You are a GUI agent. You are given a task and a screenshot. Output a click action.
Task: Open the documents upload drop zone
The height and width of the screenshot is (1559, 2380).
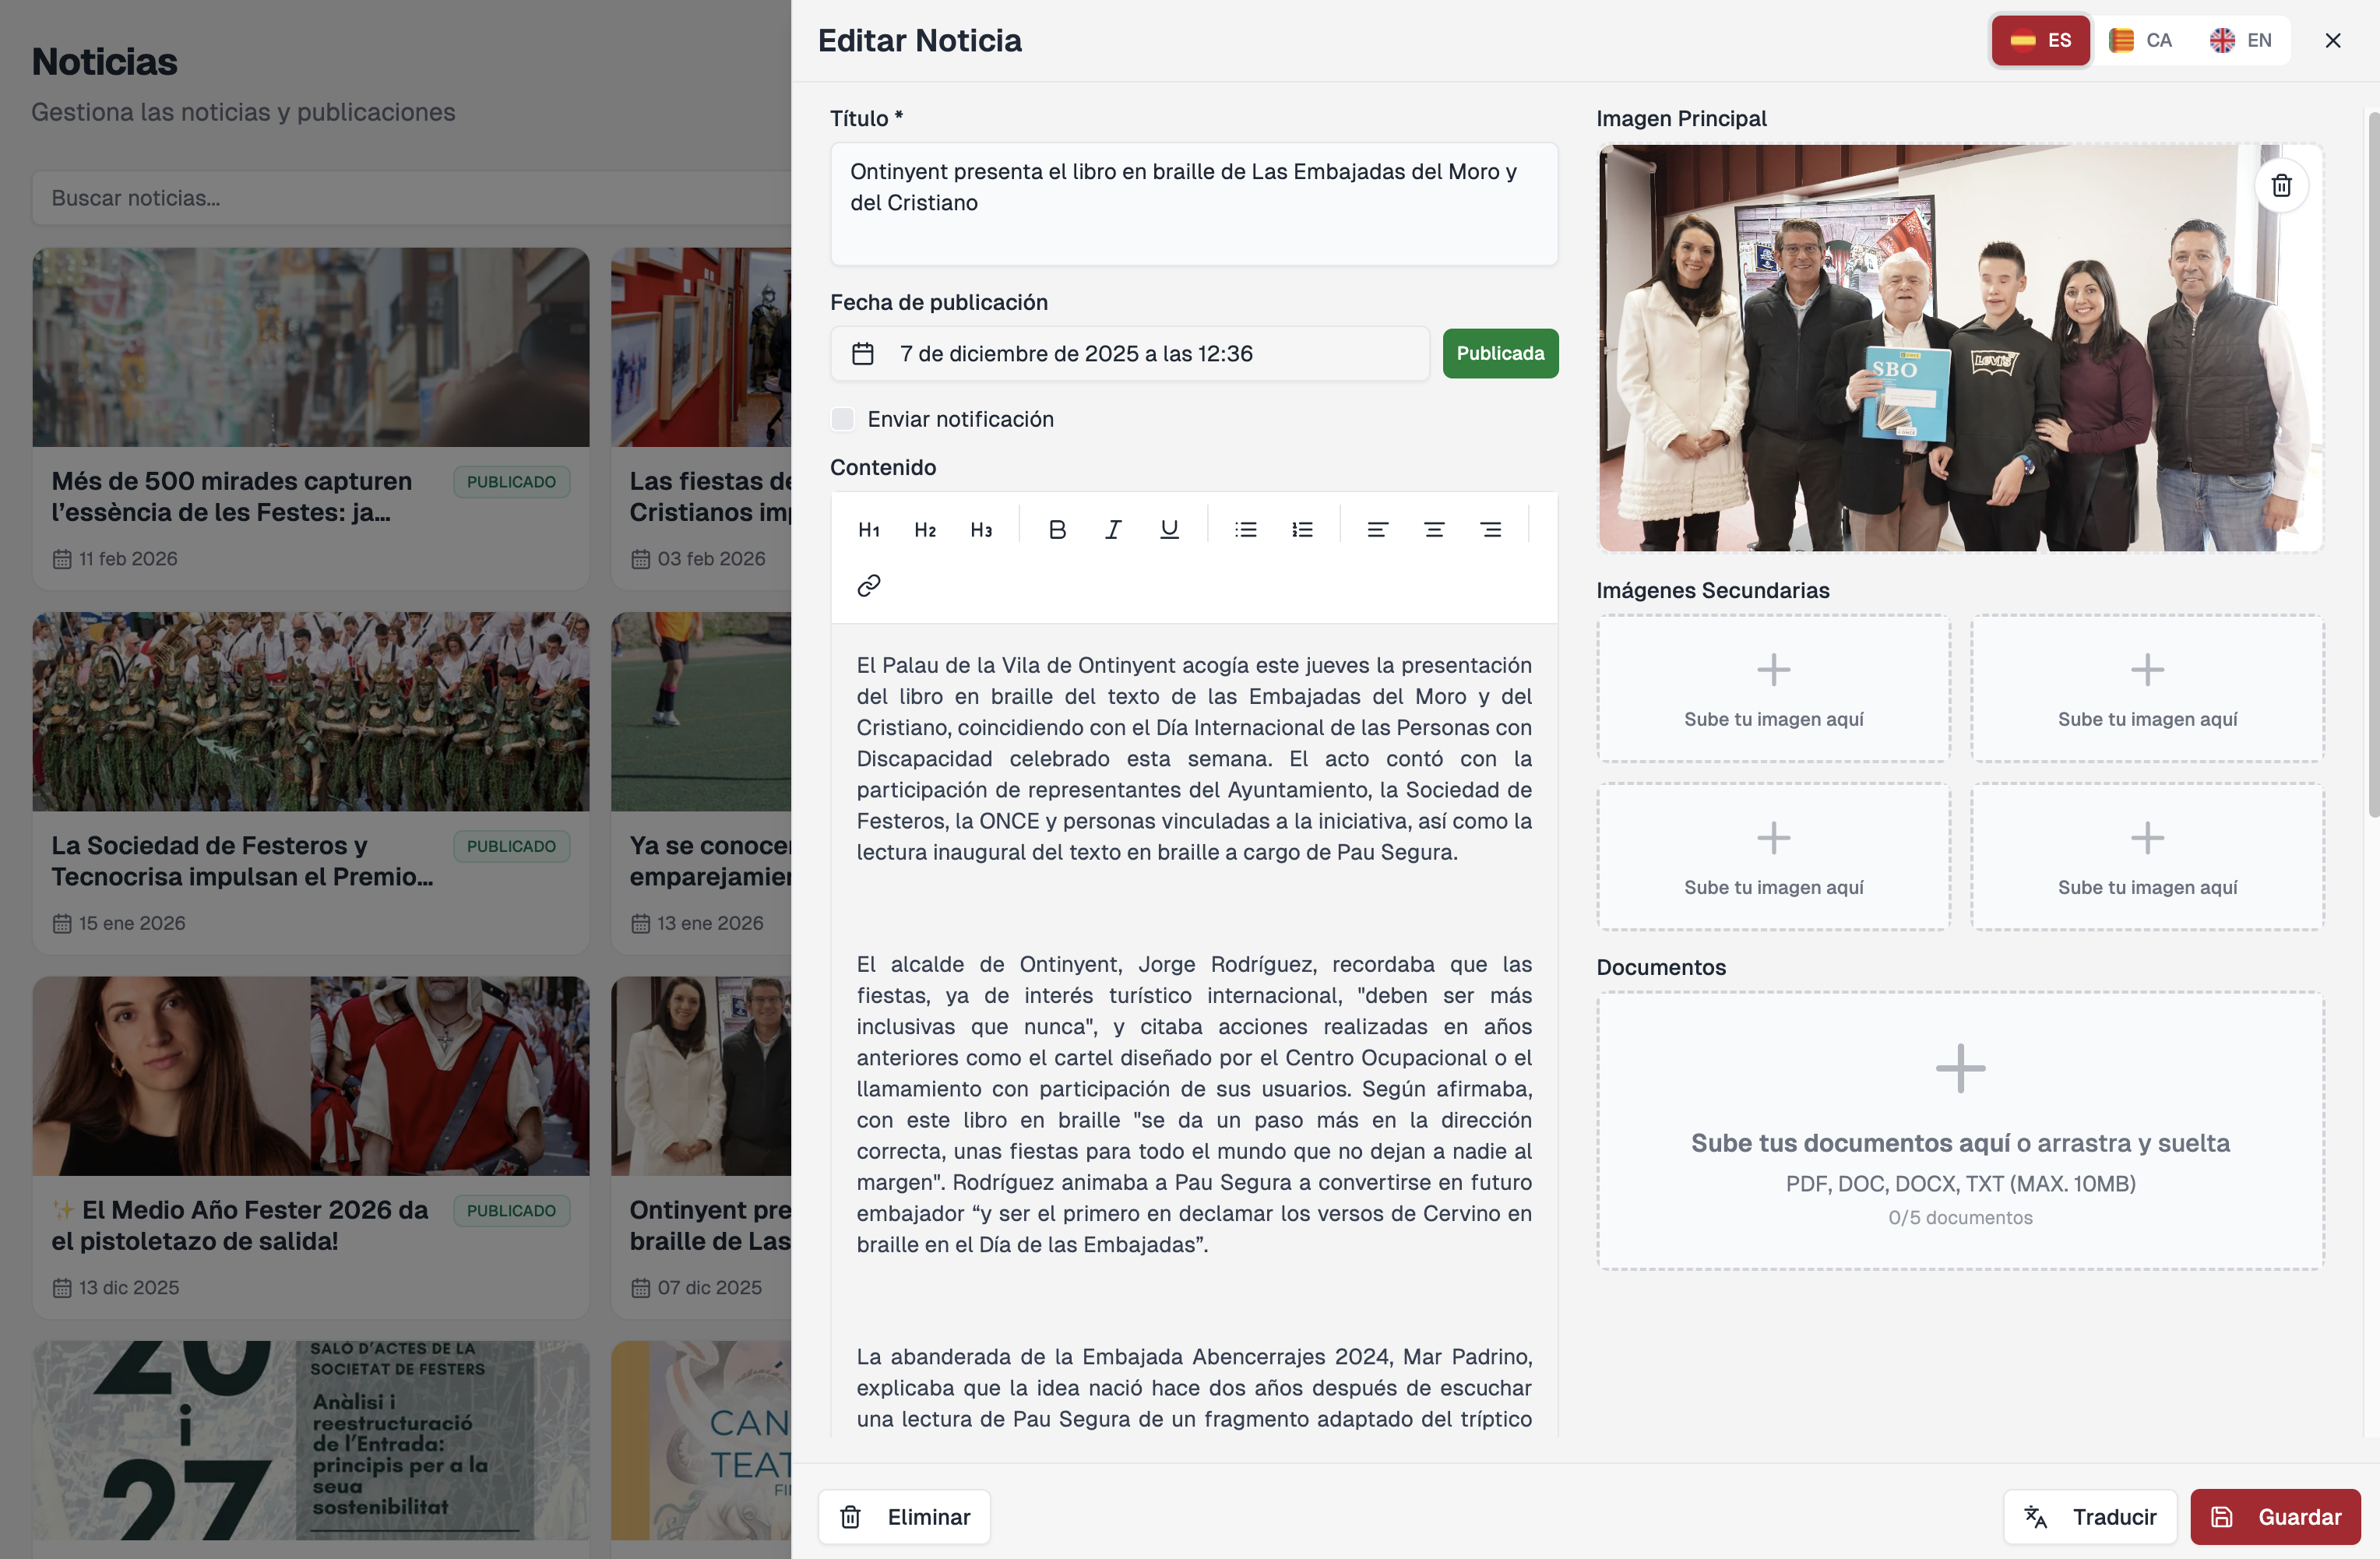pyautogui.click(x=1960, y=1131)
